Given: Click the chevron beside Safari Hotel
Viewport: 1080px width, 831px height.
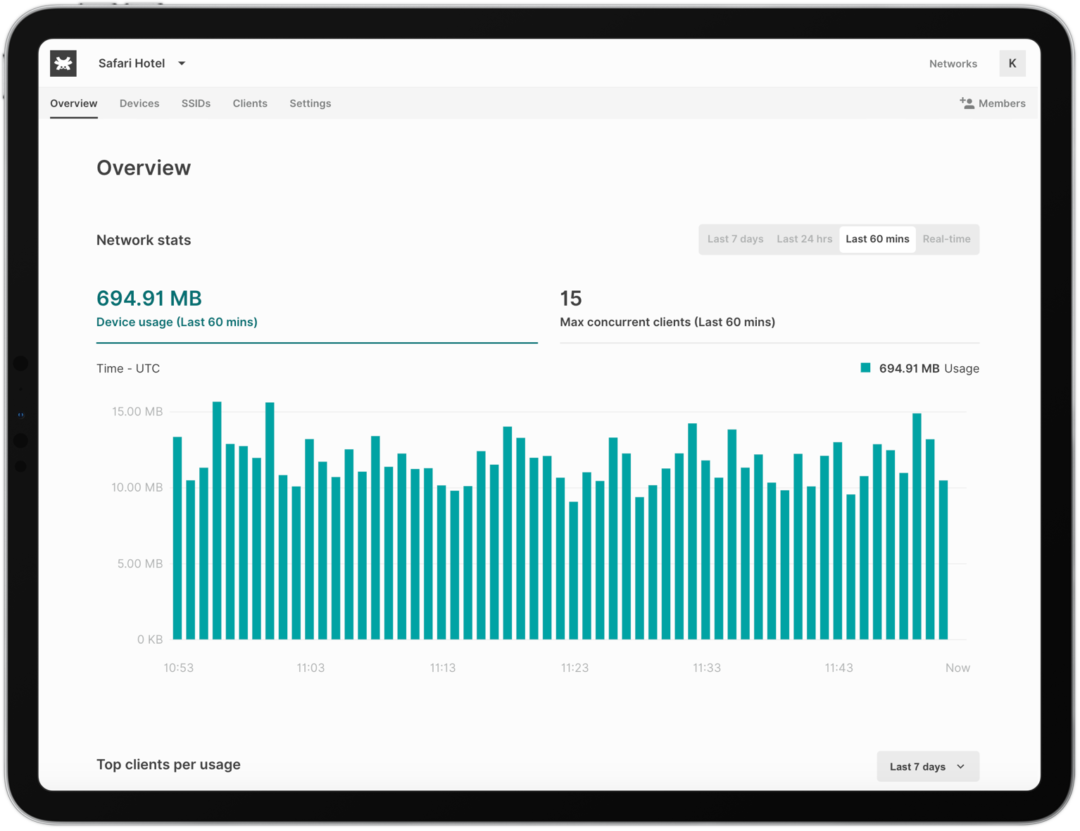Looking at the screenshot, I should click(x=181, y=63).
